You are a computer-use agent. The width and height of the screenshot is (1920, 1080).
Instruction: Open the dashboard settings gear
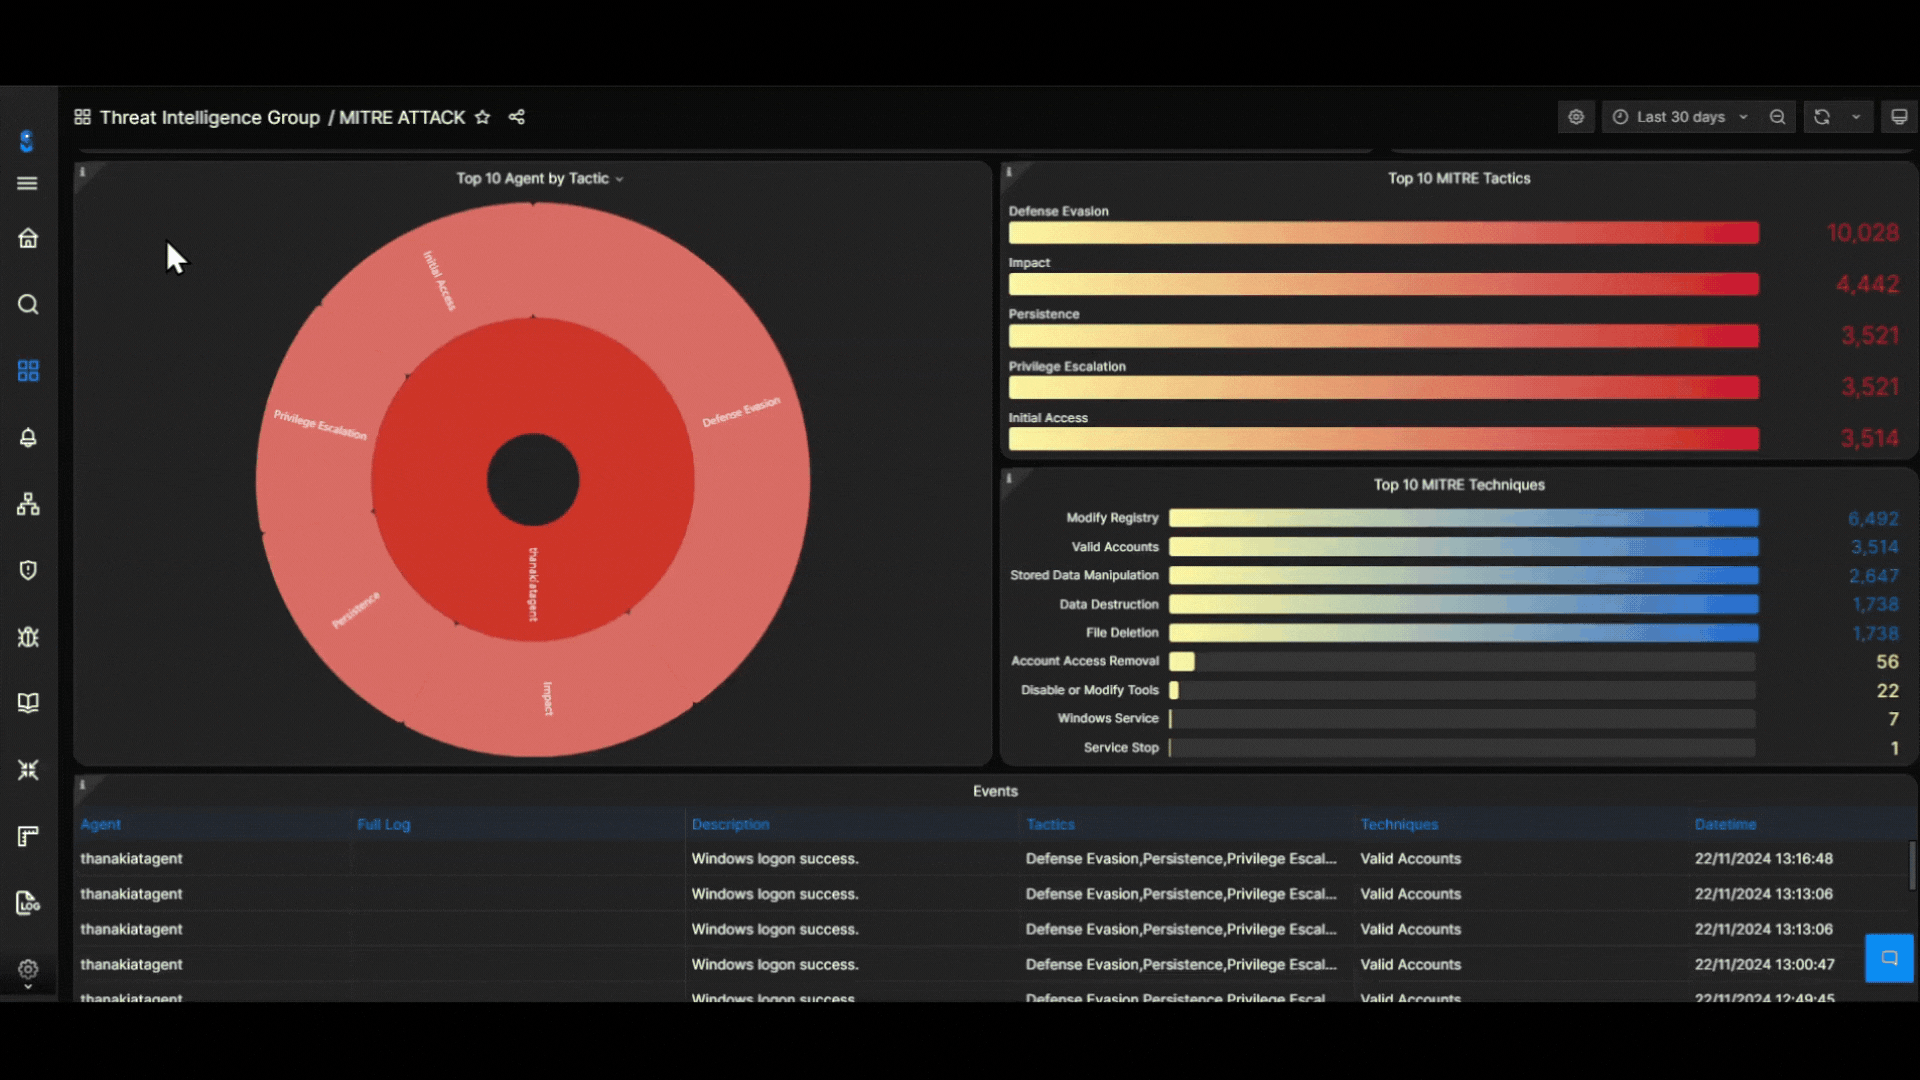tap(1576, 117)
